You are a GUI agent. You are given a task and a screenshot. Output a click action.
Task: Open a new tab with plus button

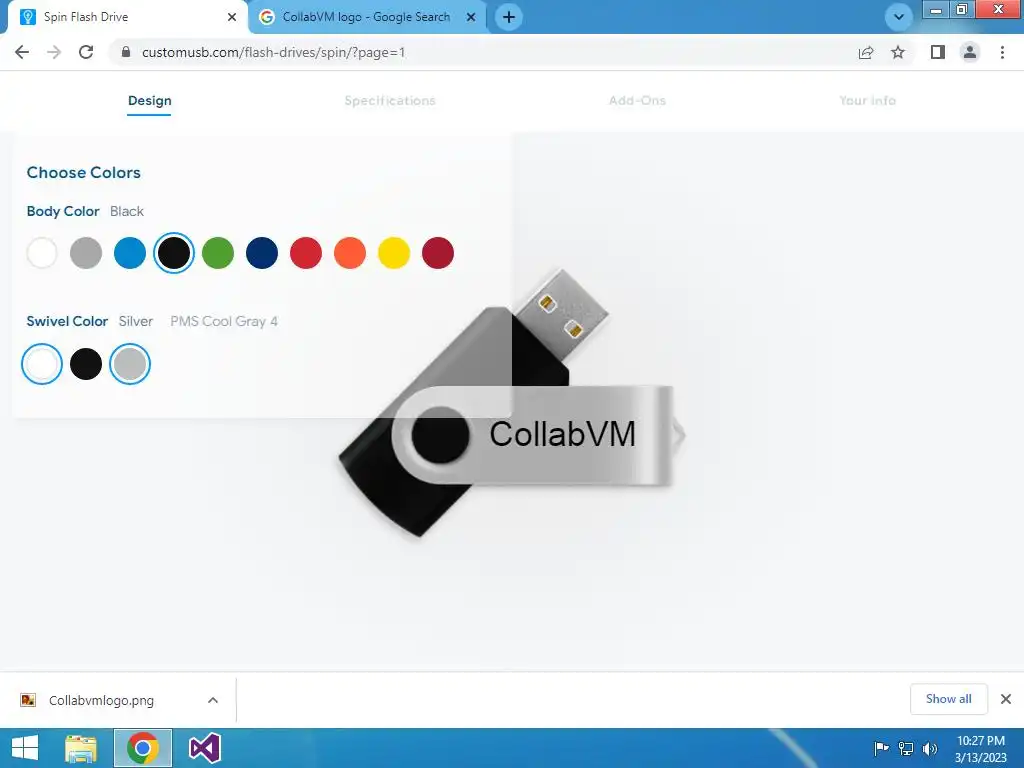[509, 17]
